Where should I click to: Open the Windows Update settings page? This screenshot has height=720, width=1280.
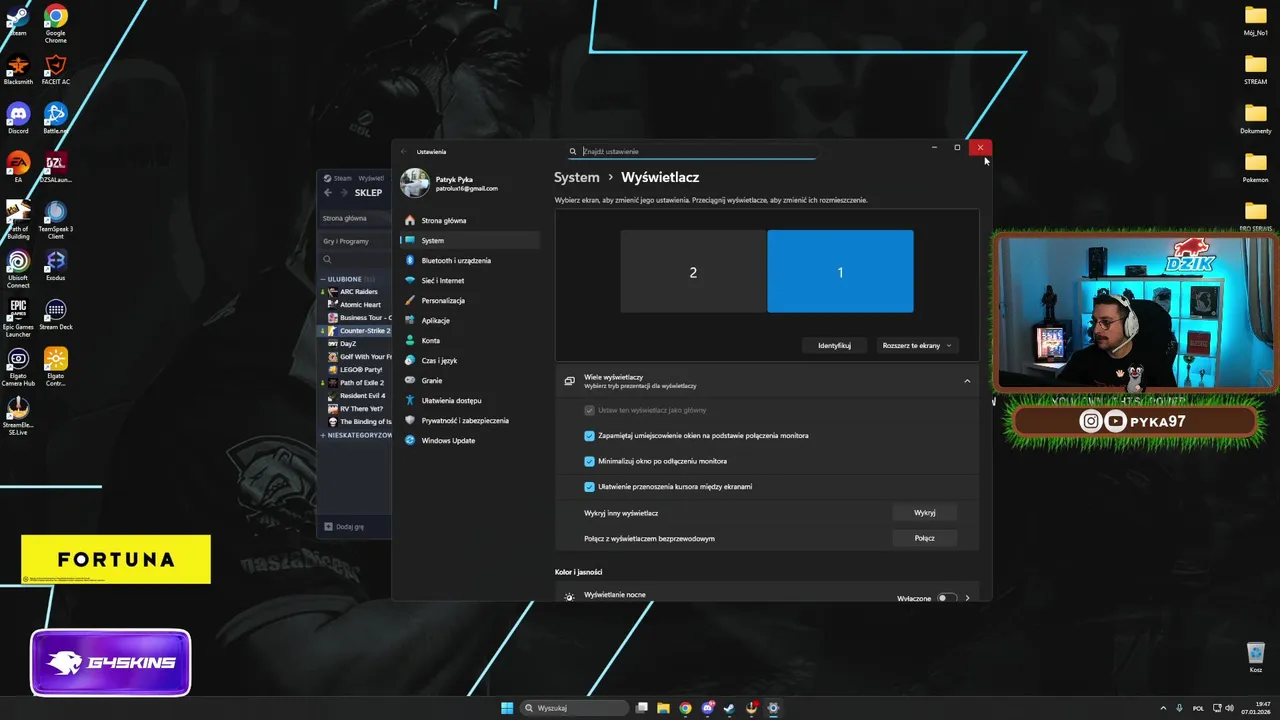470,440
